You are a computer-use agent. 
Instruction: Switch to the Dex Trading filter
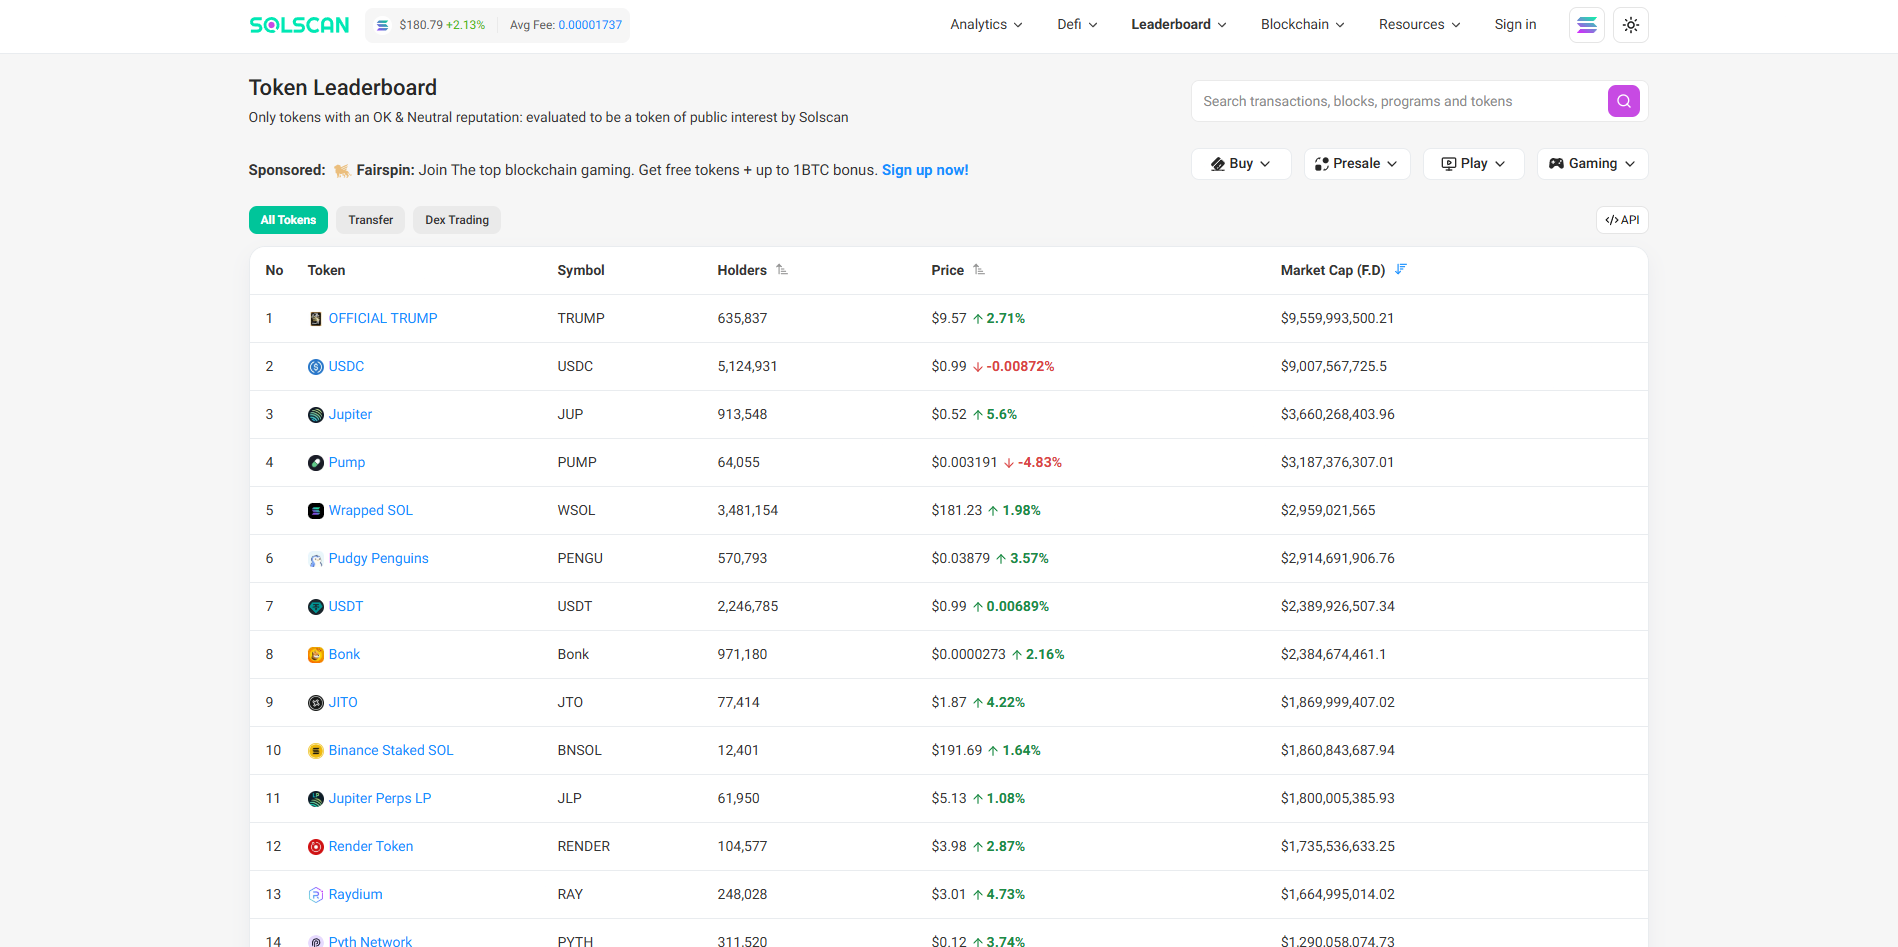coord(456,219)
